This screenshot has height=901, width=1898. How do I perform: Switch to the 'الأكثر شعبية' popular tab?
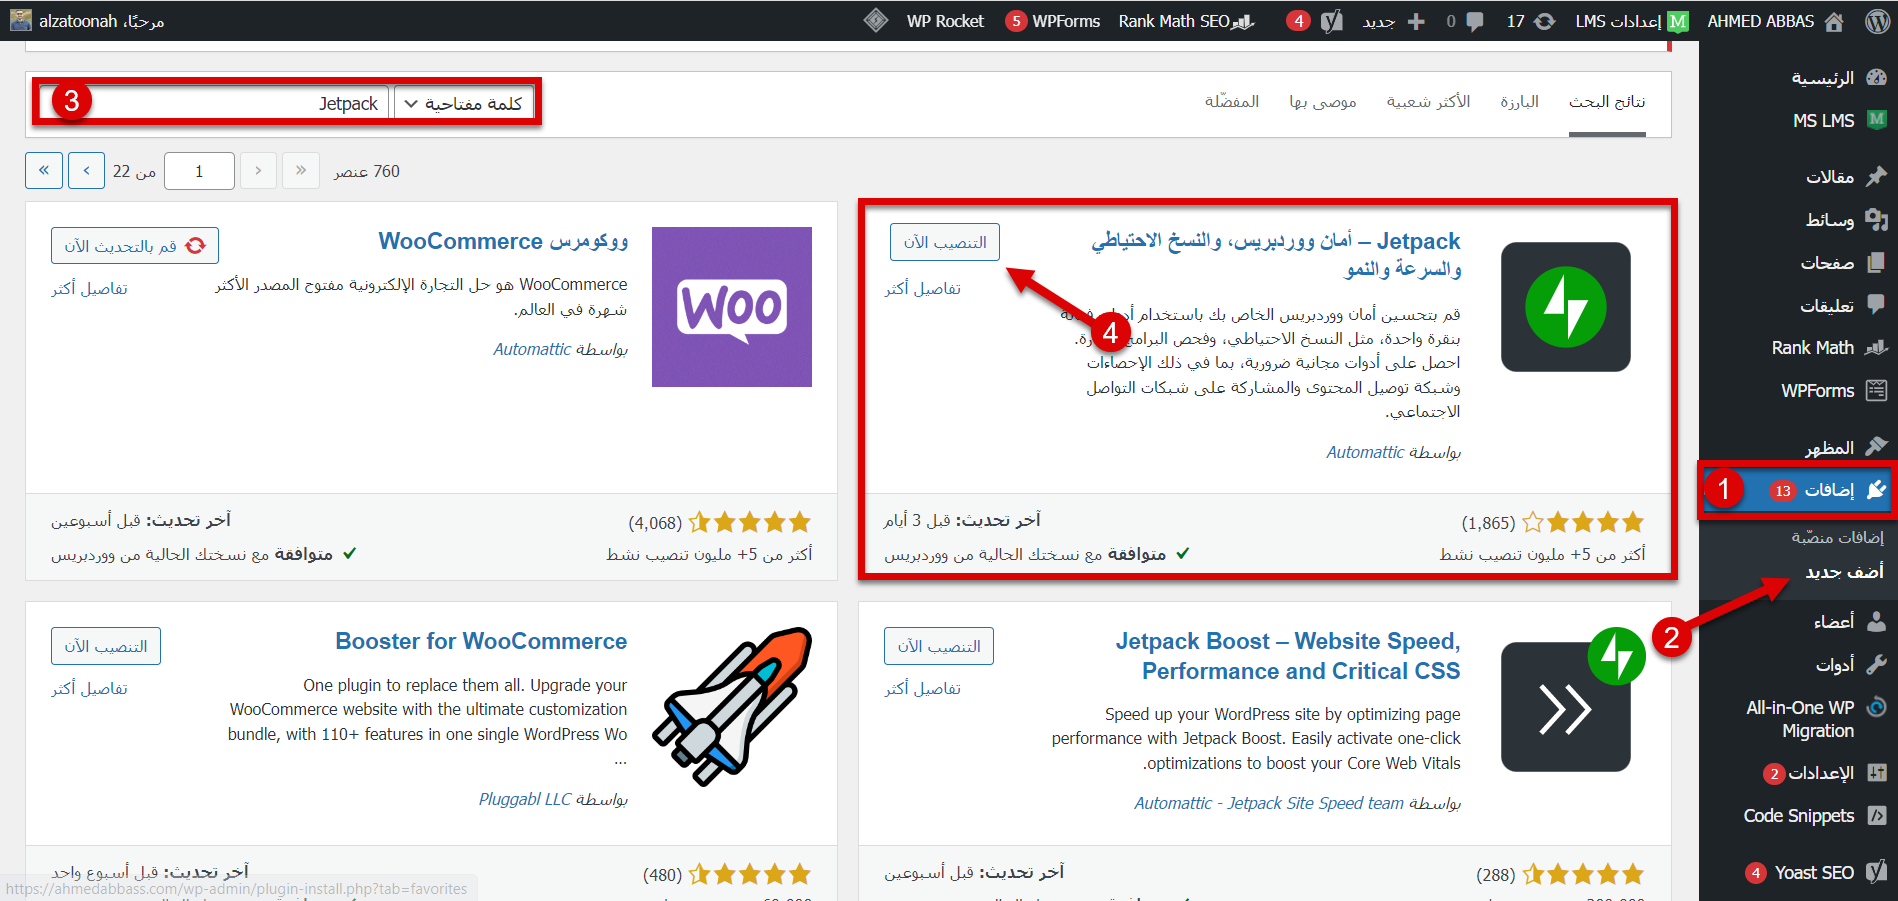pyautogui.click(x=1428, y=102)
